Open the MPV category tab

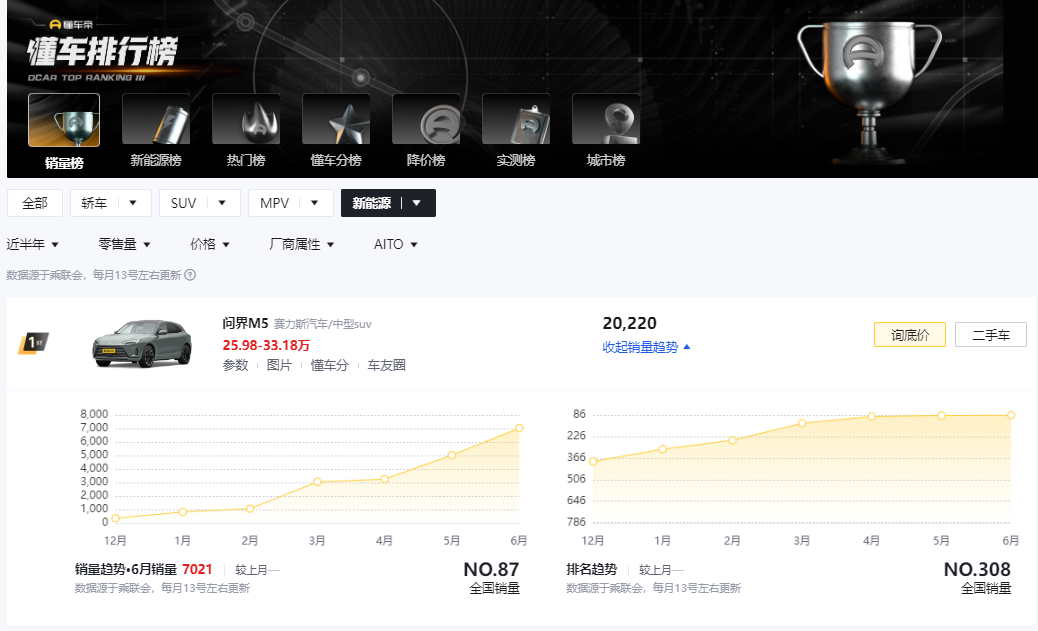pos(276,203)
